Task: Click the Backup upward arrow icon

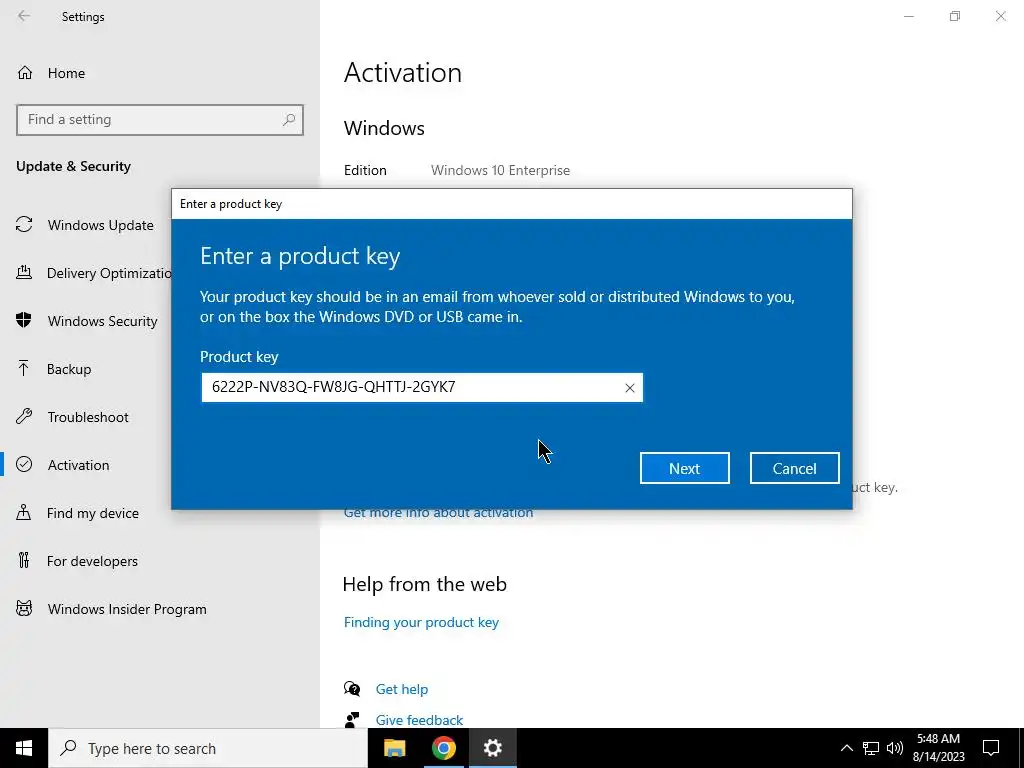Action: pos(24,368)
